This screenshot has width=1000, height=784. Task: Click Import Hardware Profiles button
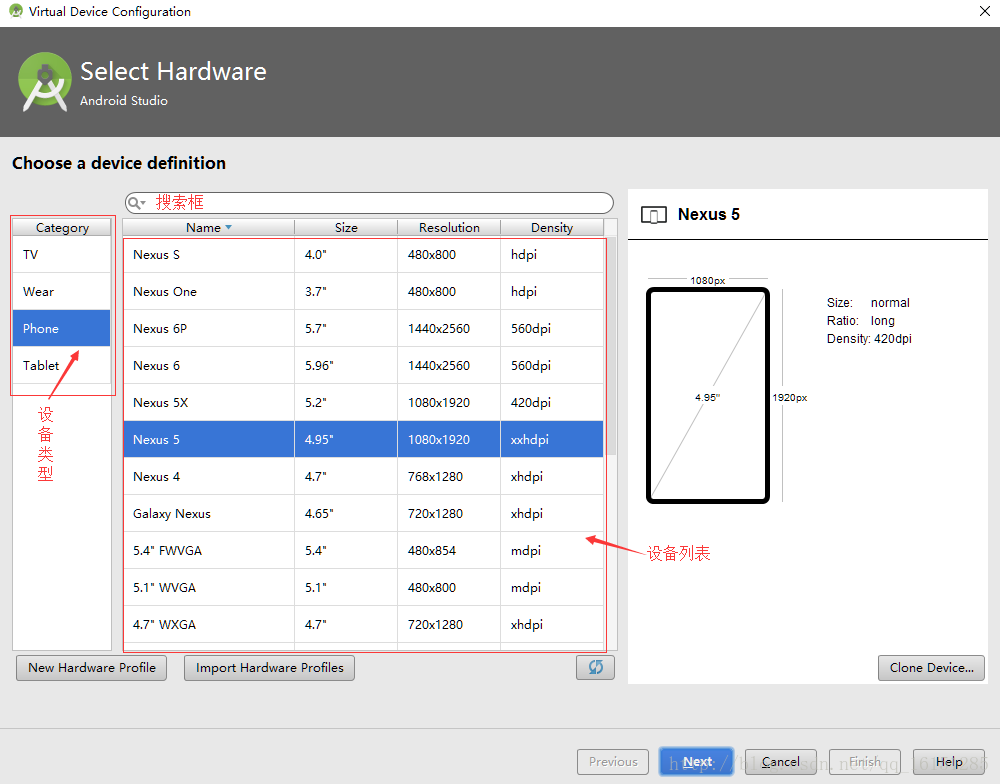pyautogui.click(x=269, y=668)
